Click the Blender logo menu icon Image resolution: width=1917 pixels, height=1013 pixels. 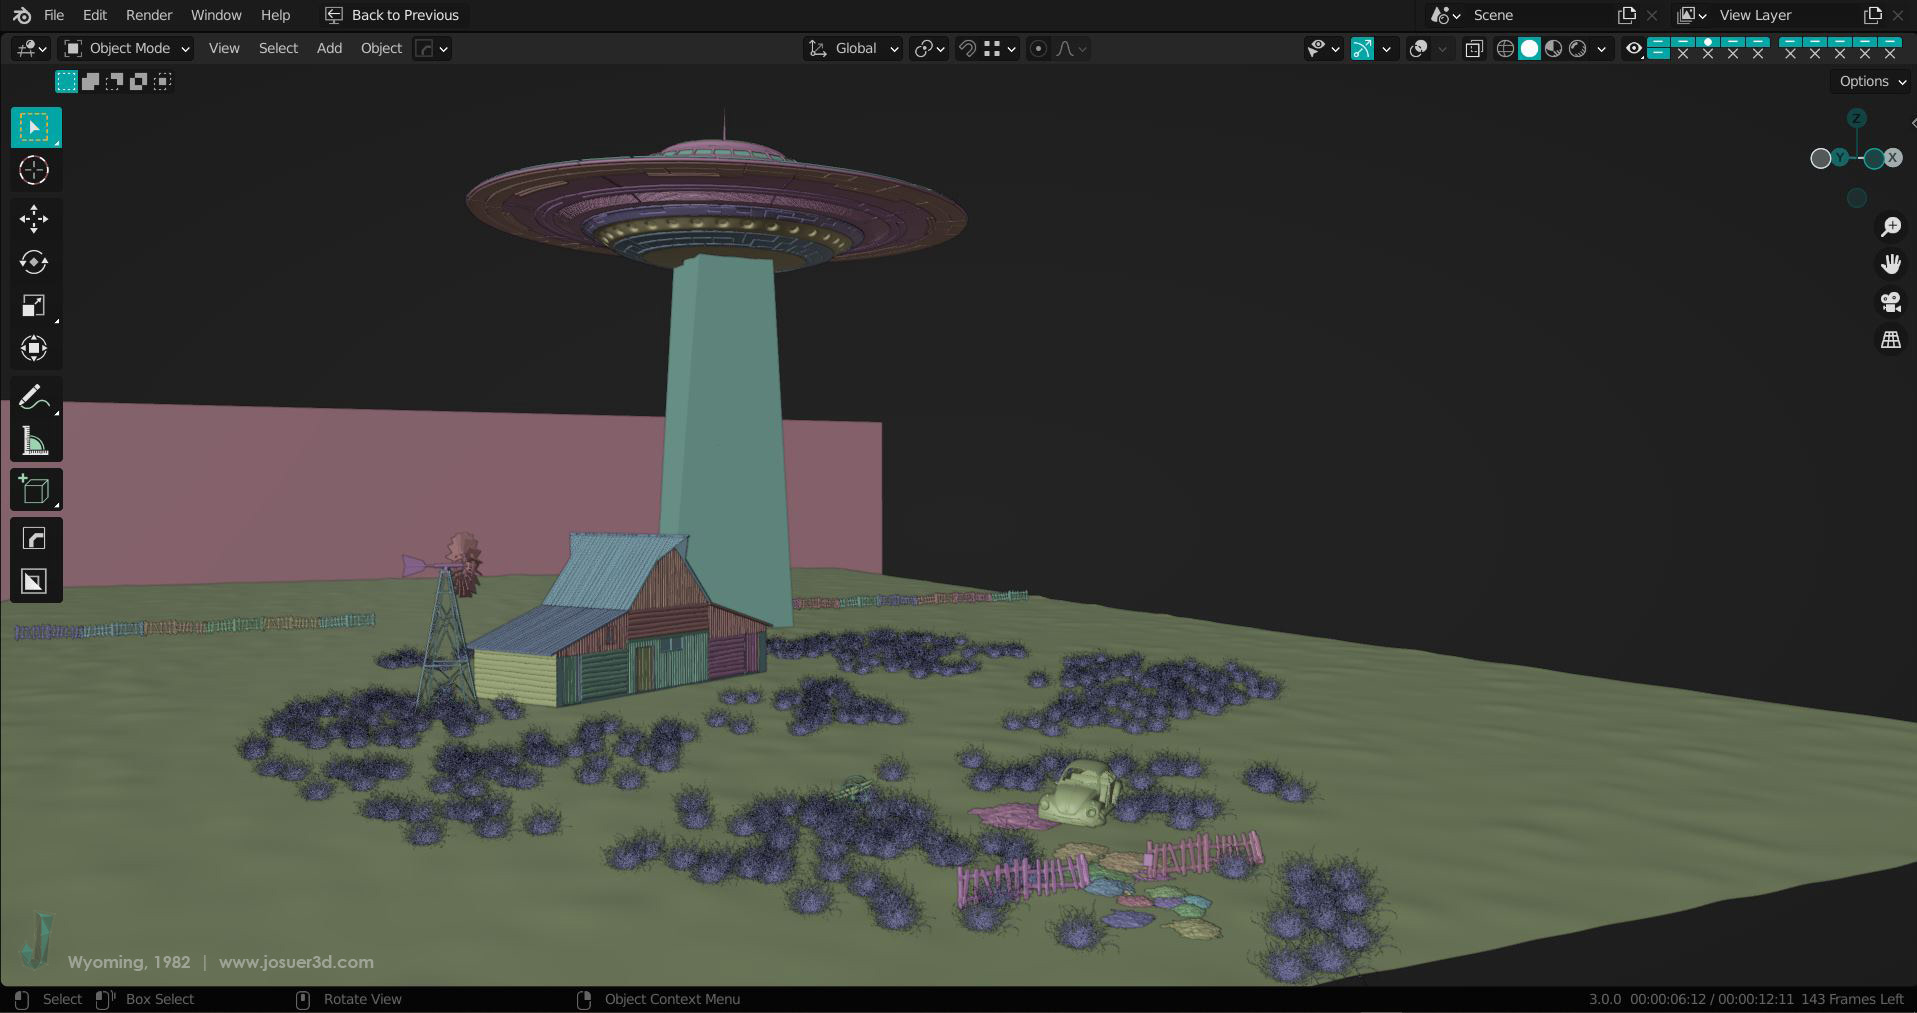pyautogui.click(x=21, y=15)
